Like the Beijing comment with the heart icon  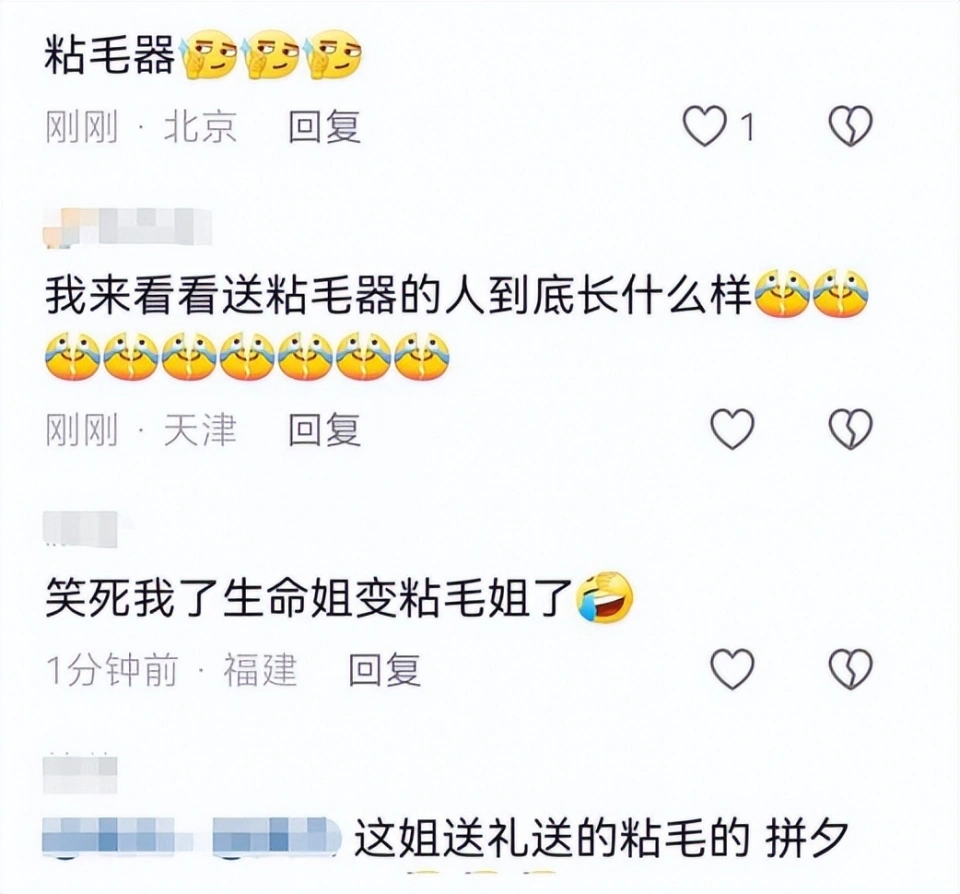[704, 127]
